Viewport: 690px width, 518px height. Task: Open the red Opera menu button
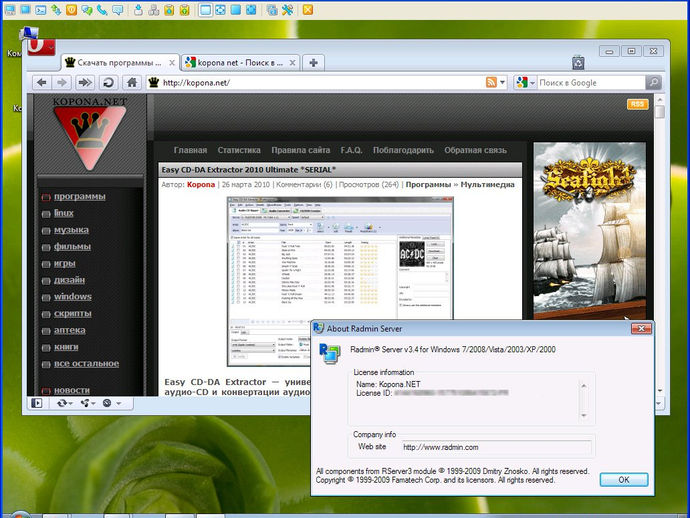coord(41,47)
